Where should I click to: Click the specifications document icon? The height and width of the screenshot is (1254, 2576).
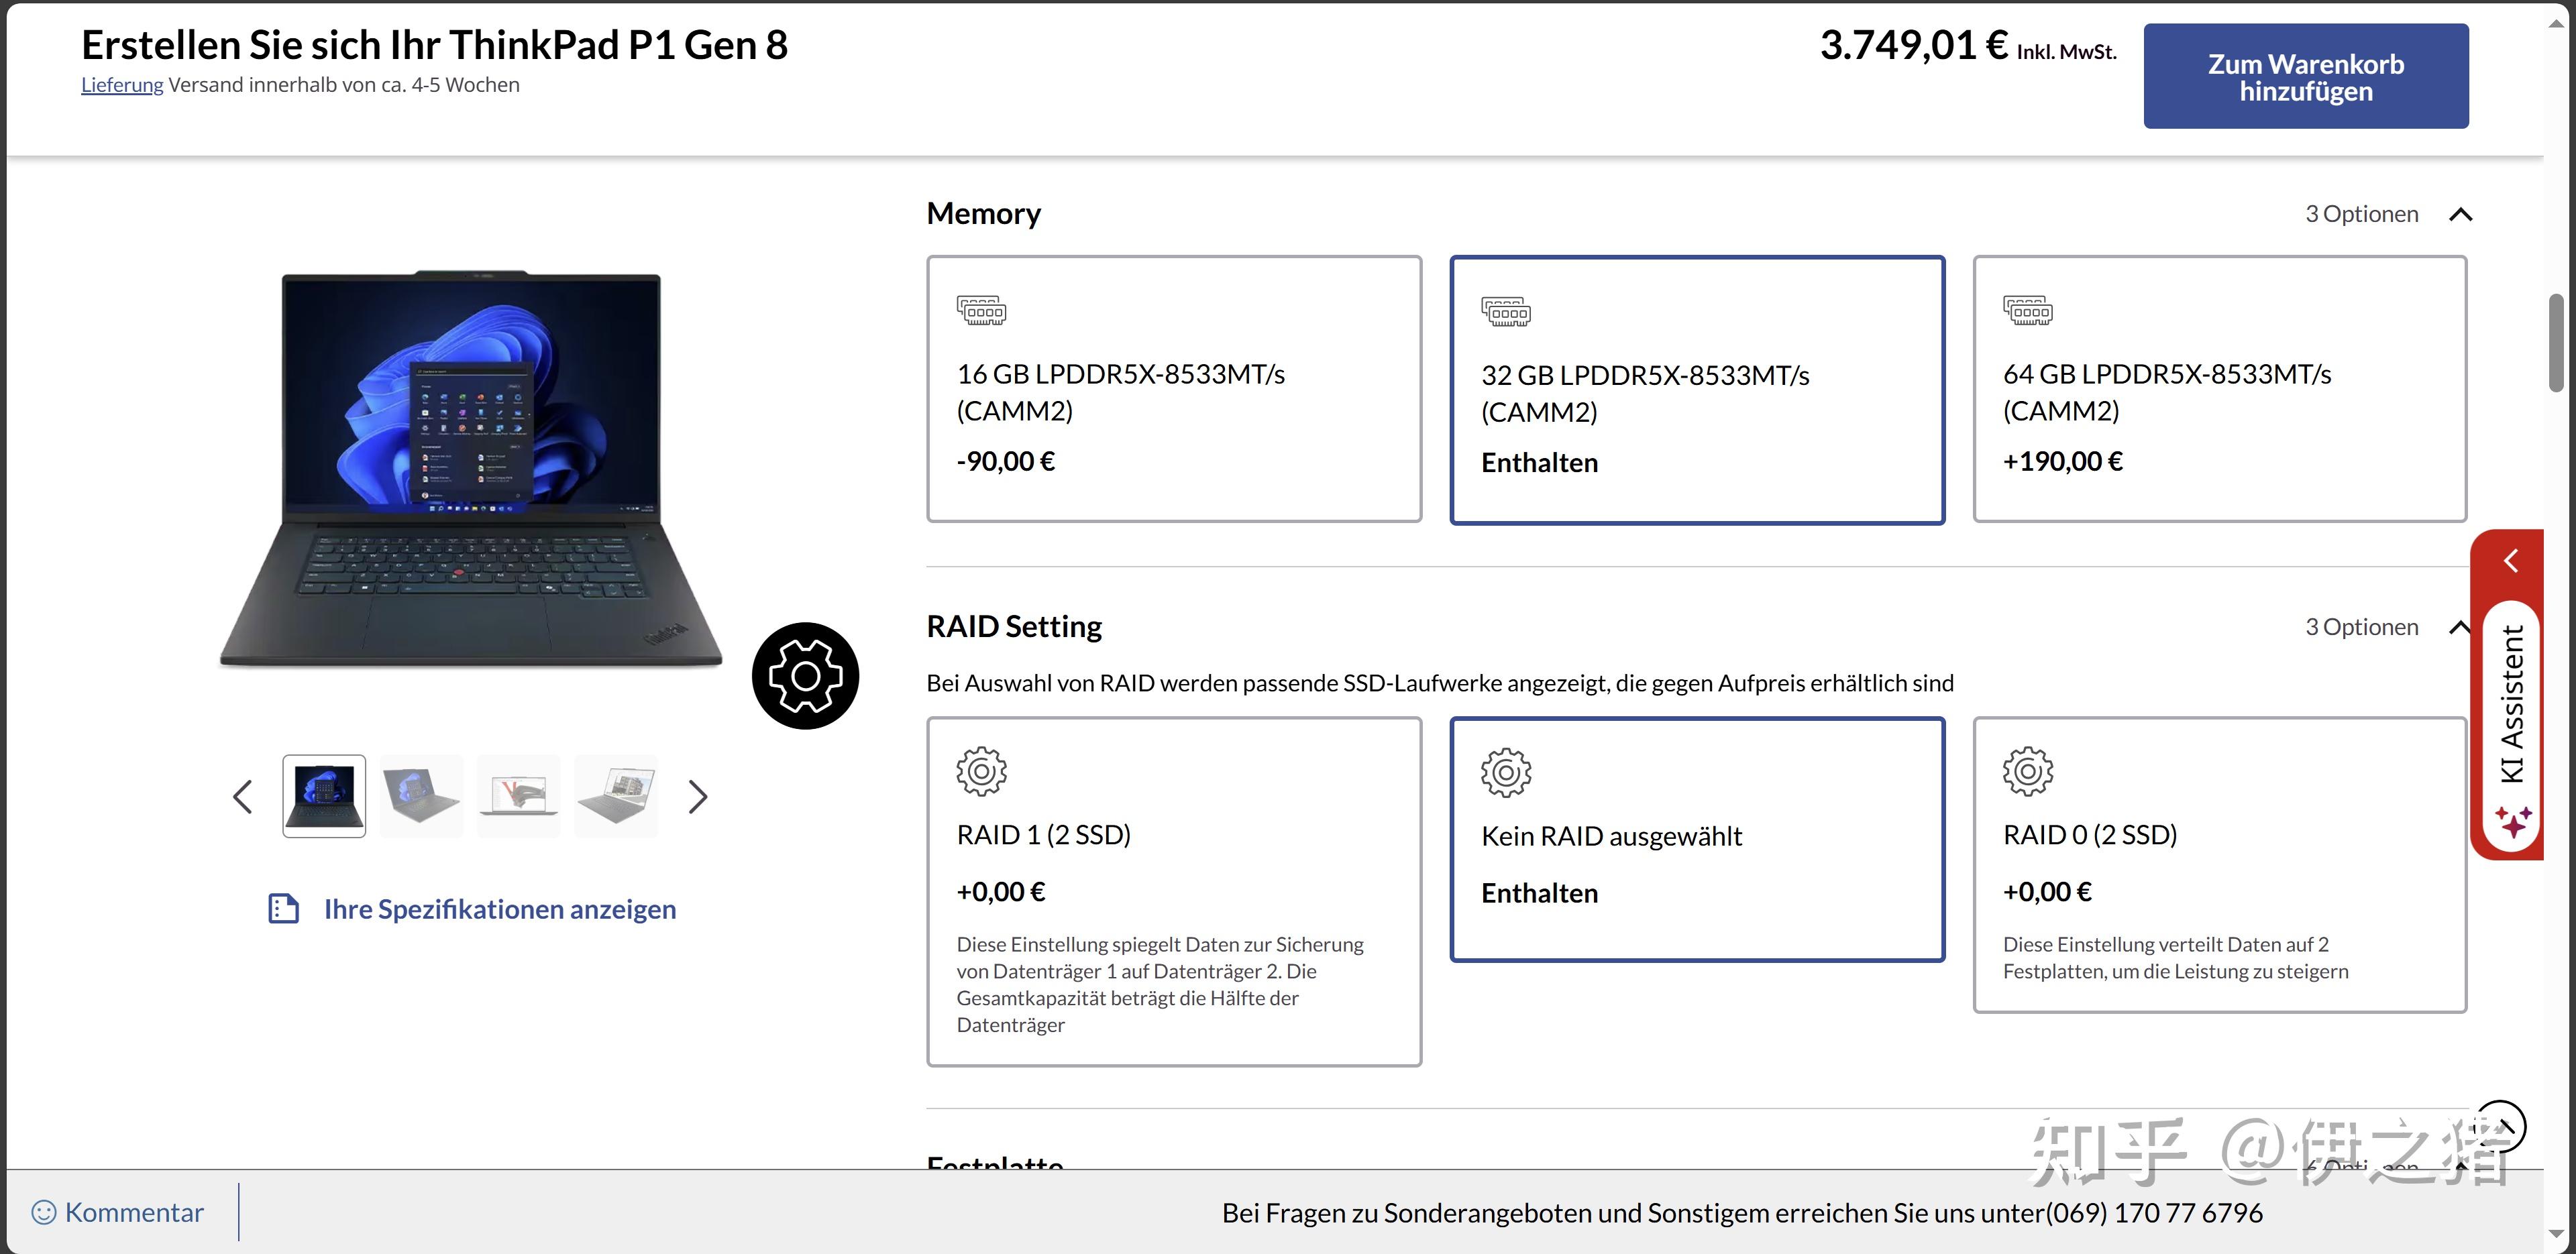(x=284, y=909)
